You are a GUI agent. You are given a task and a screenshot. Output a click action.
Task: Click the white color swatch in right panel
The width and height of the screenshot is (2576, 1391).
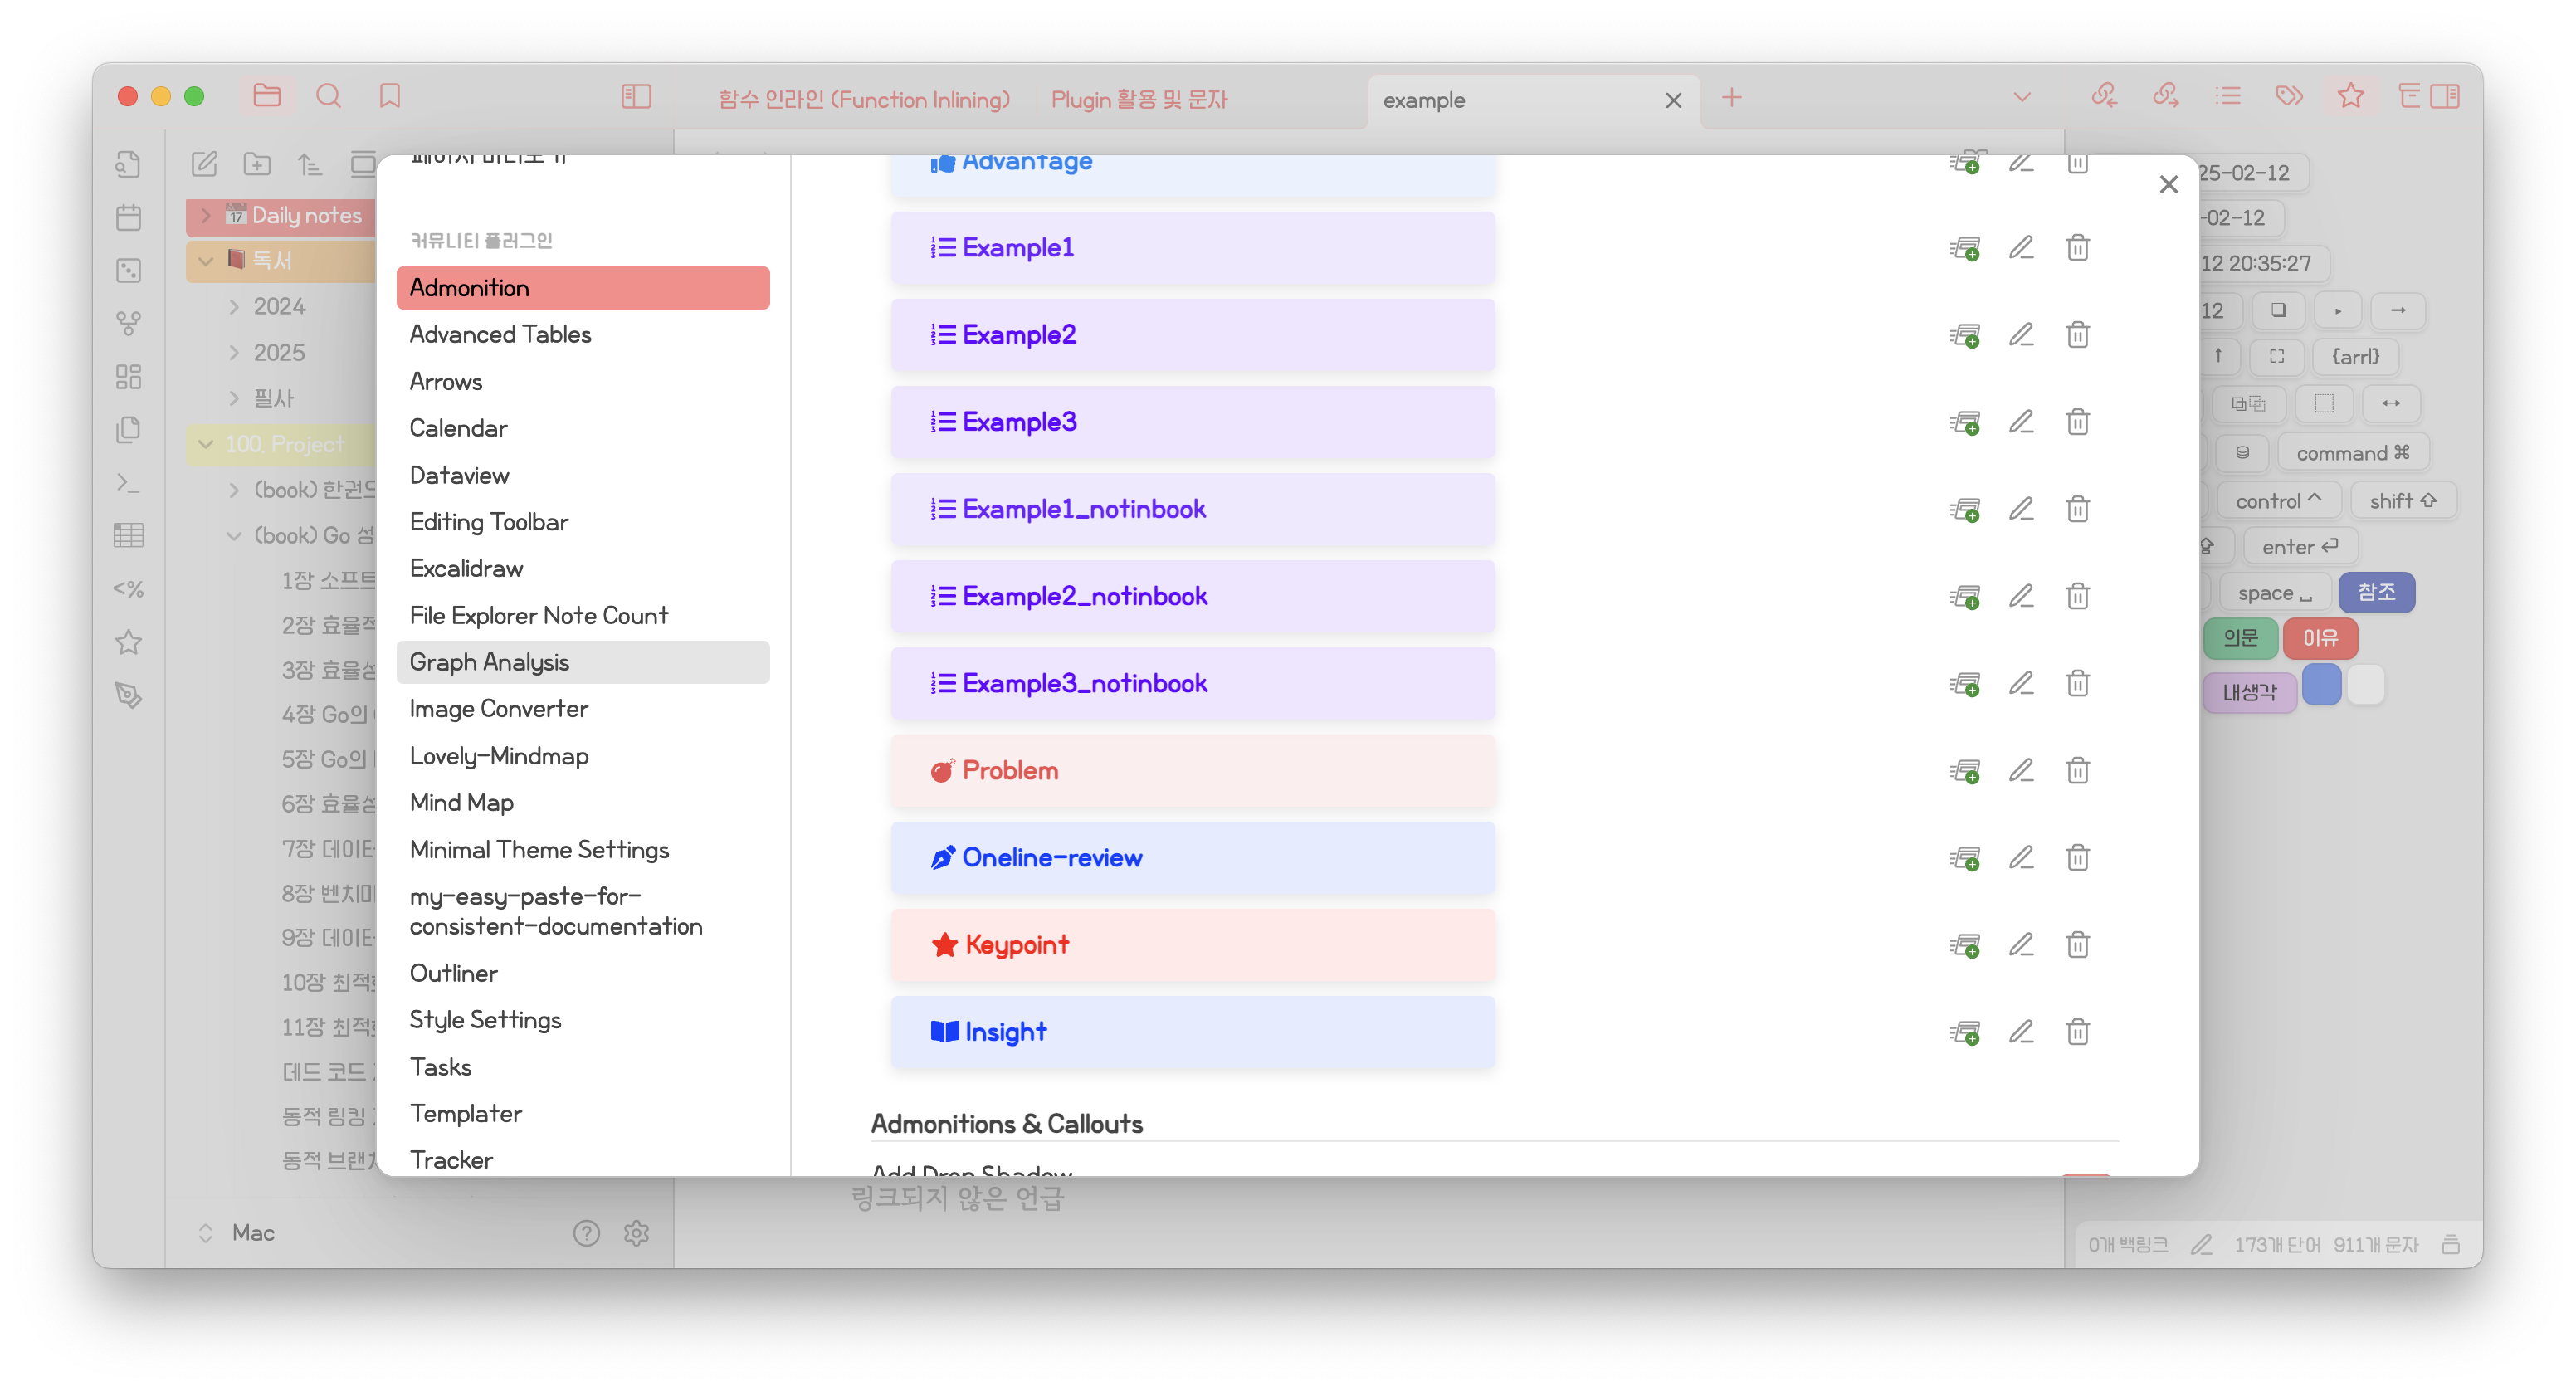pos(2365,685)
